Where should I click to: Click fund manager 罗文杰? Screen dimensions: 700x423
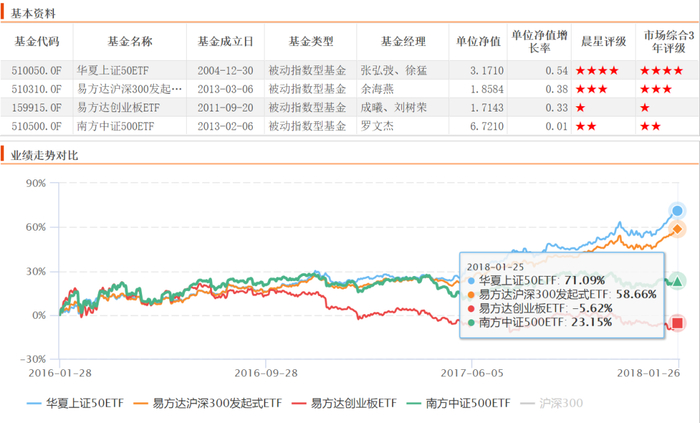377,126
